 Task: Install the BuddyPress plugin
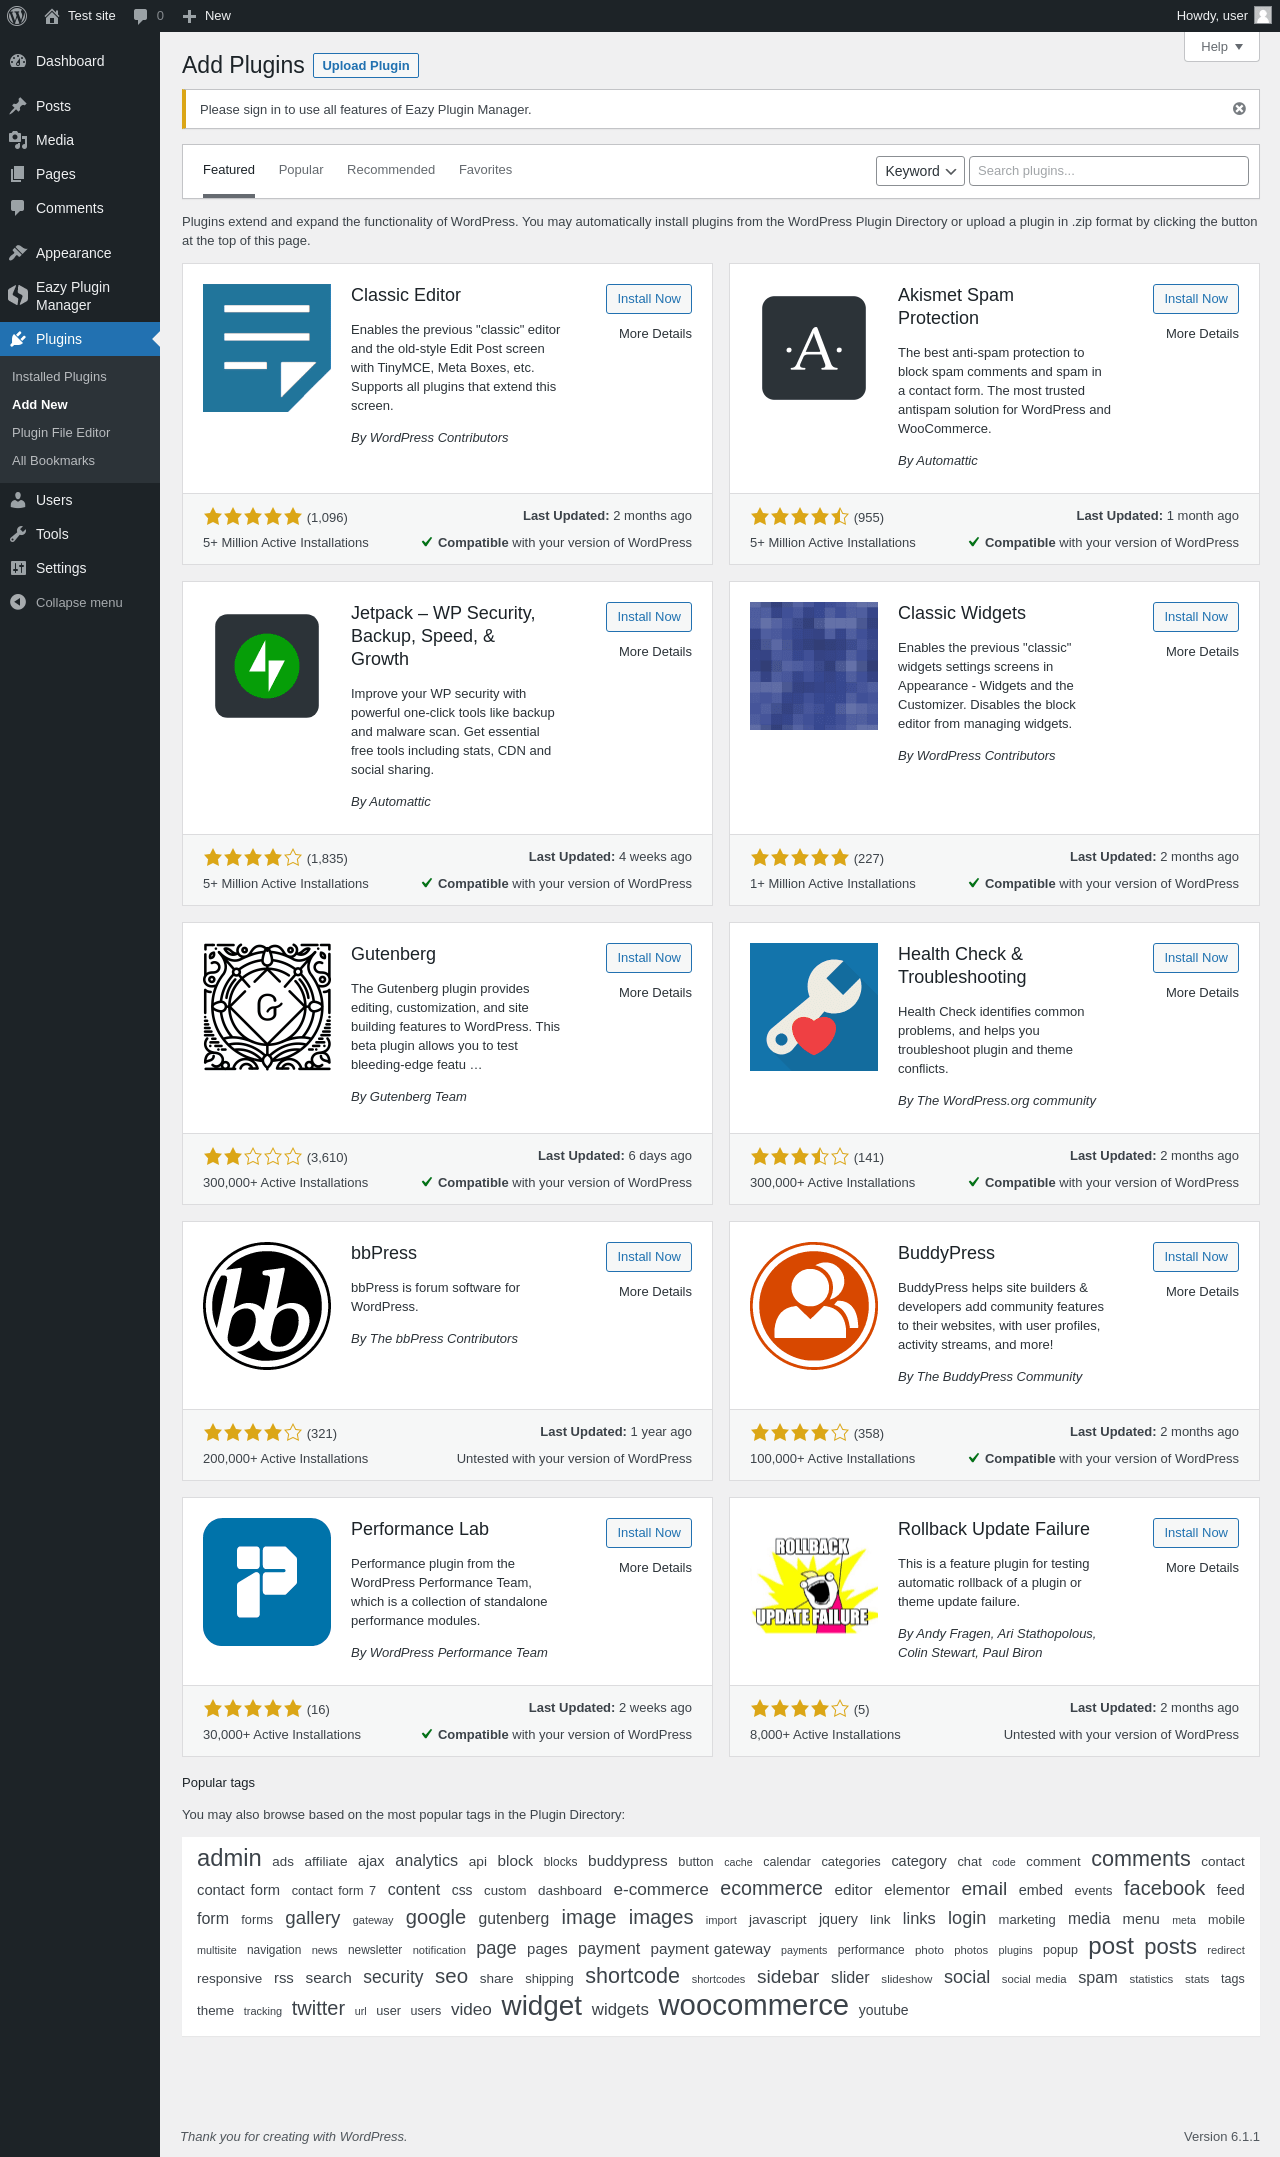[x=1196, y=1257]
